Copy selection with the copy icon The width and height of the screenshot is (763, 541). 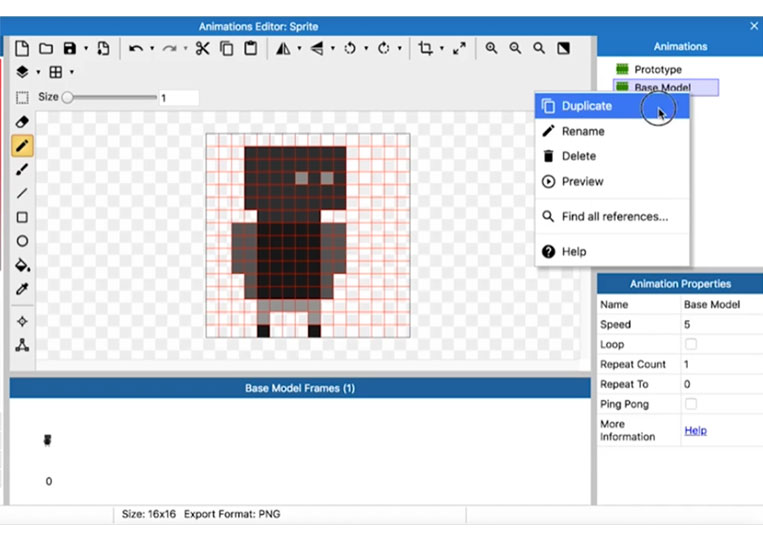tap(227, 48)
